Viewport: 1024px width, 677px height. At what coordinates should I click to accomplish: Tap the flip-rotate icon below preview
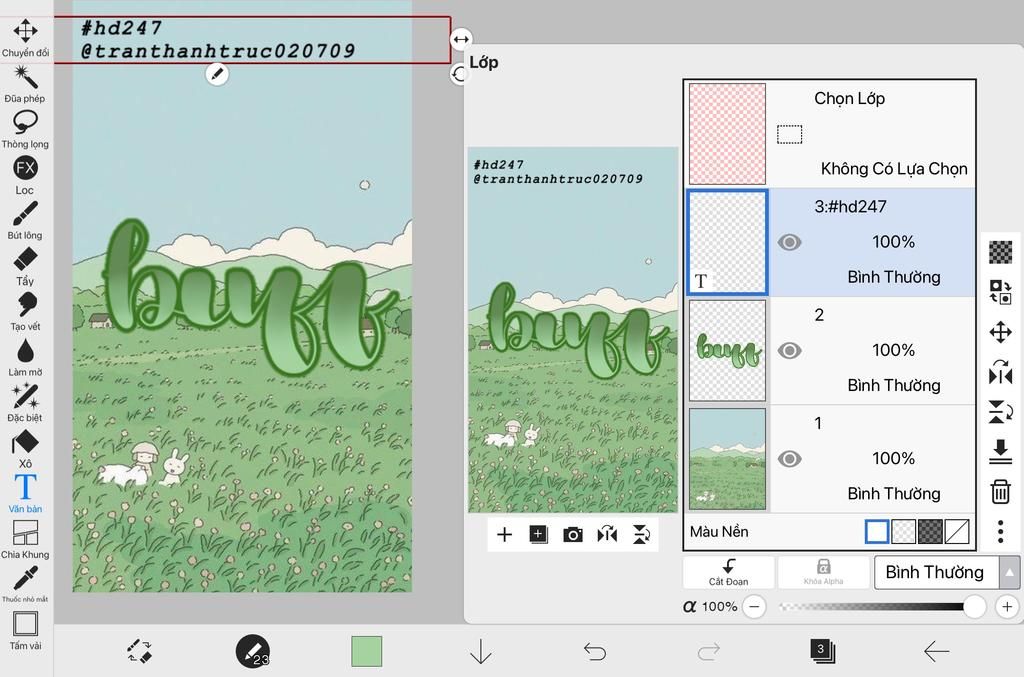(641, 535)
